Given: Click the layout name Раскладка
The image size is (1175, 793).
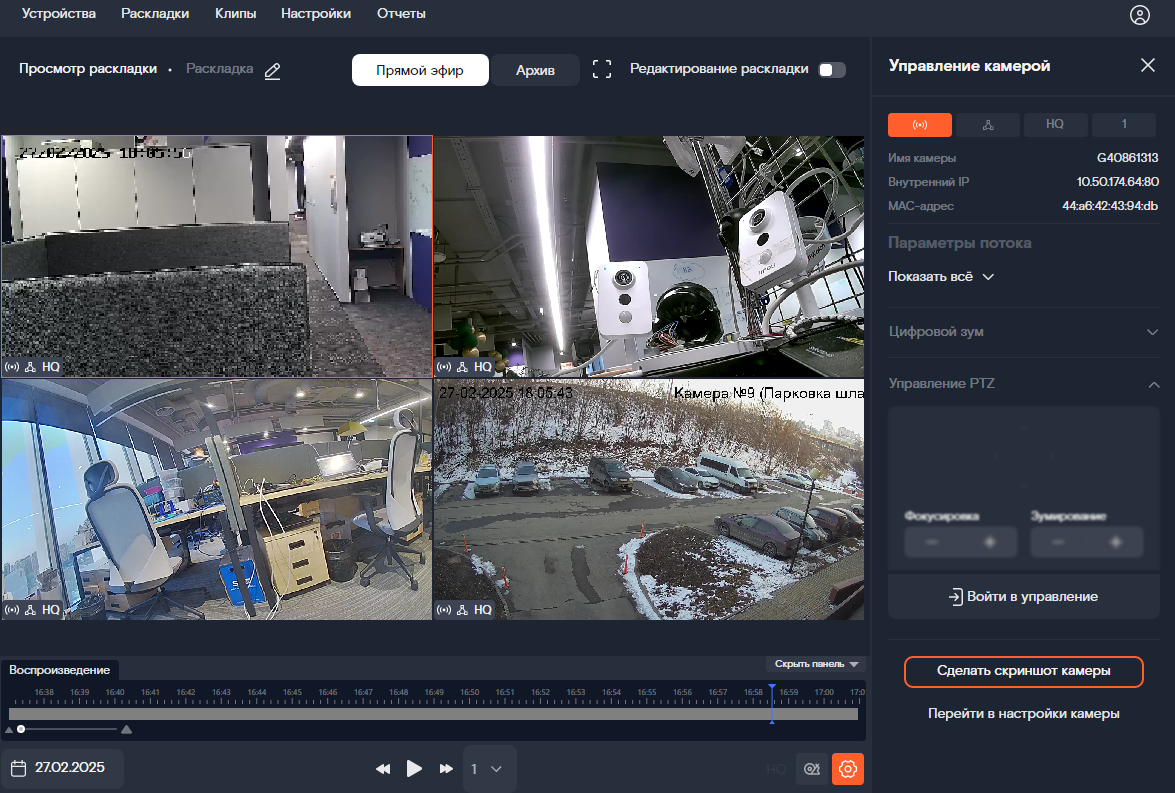Looking at the screenshot, I should click(220, 69).
